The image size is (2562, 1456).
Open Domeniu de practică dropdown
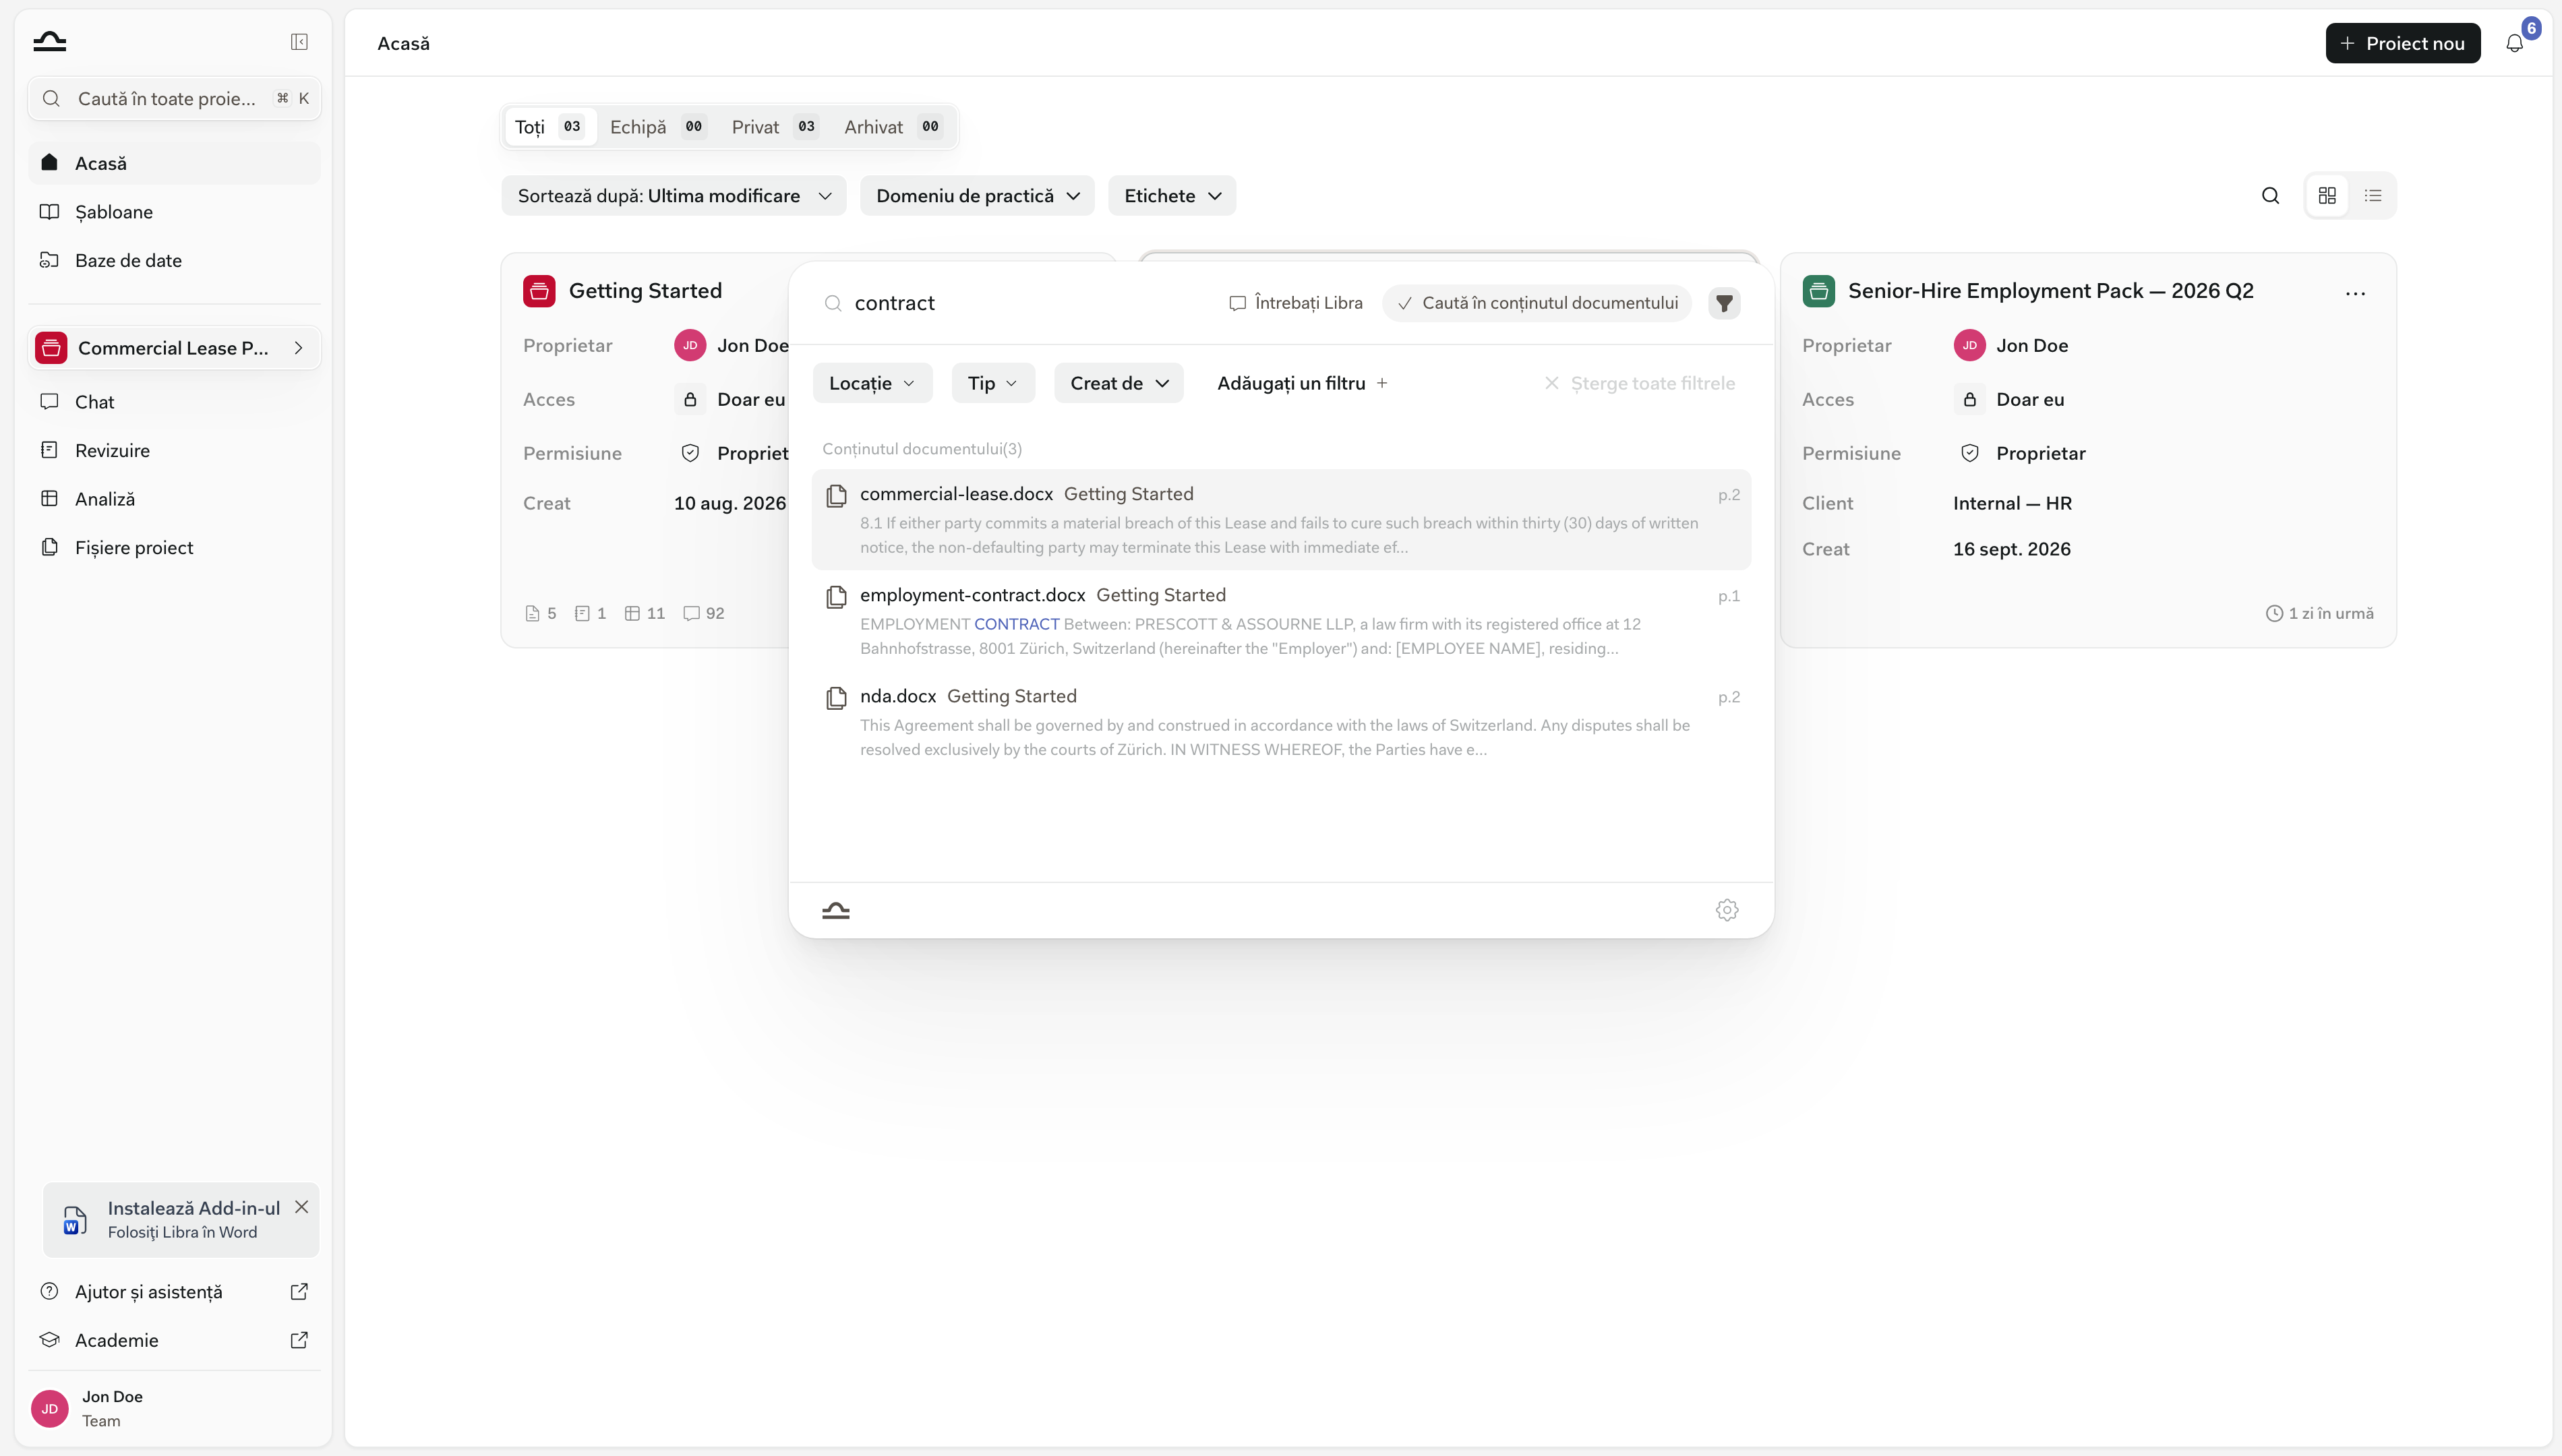click(x=977, y=196)
